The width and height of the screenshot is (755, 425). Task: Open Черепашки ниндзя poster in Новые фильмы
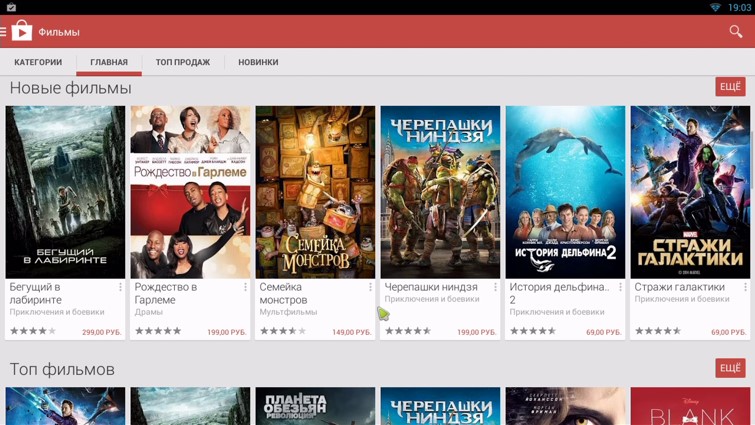pyautogui.click(x=440, y=192)
